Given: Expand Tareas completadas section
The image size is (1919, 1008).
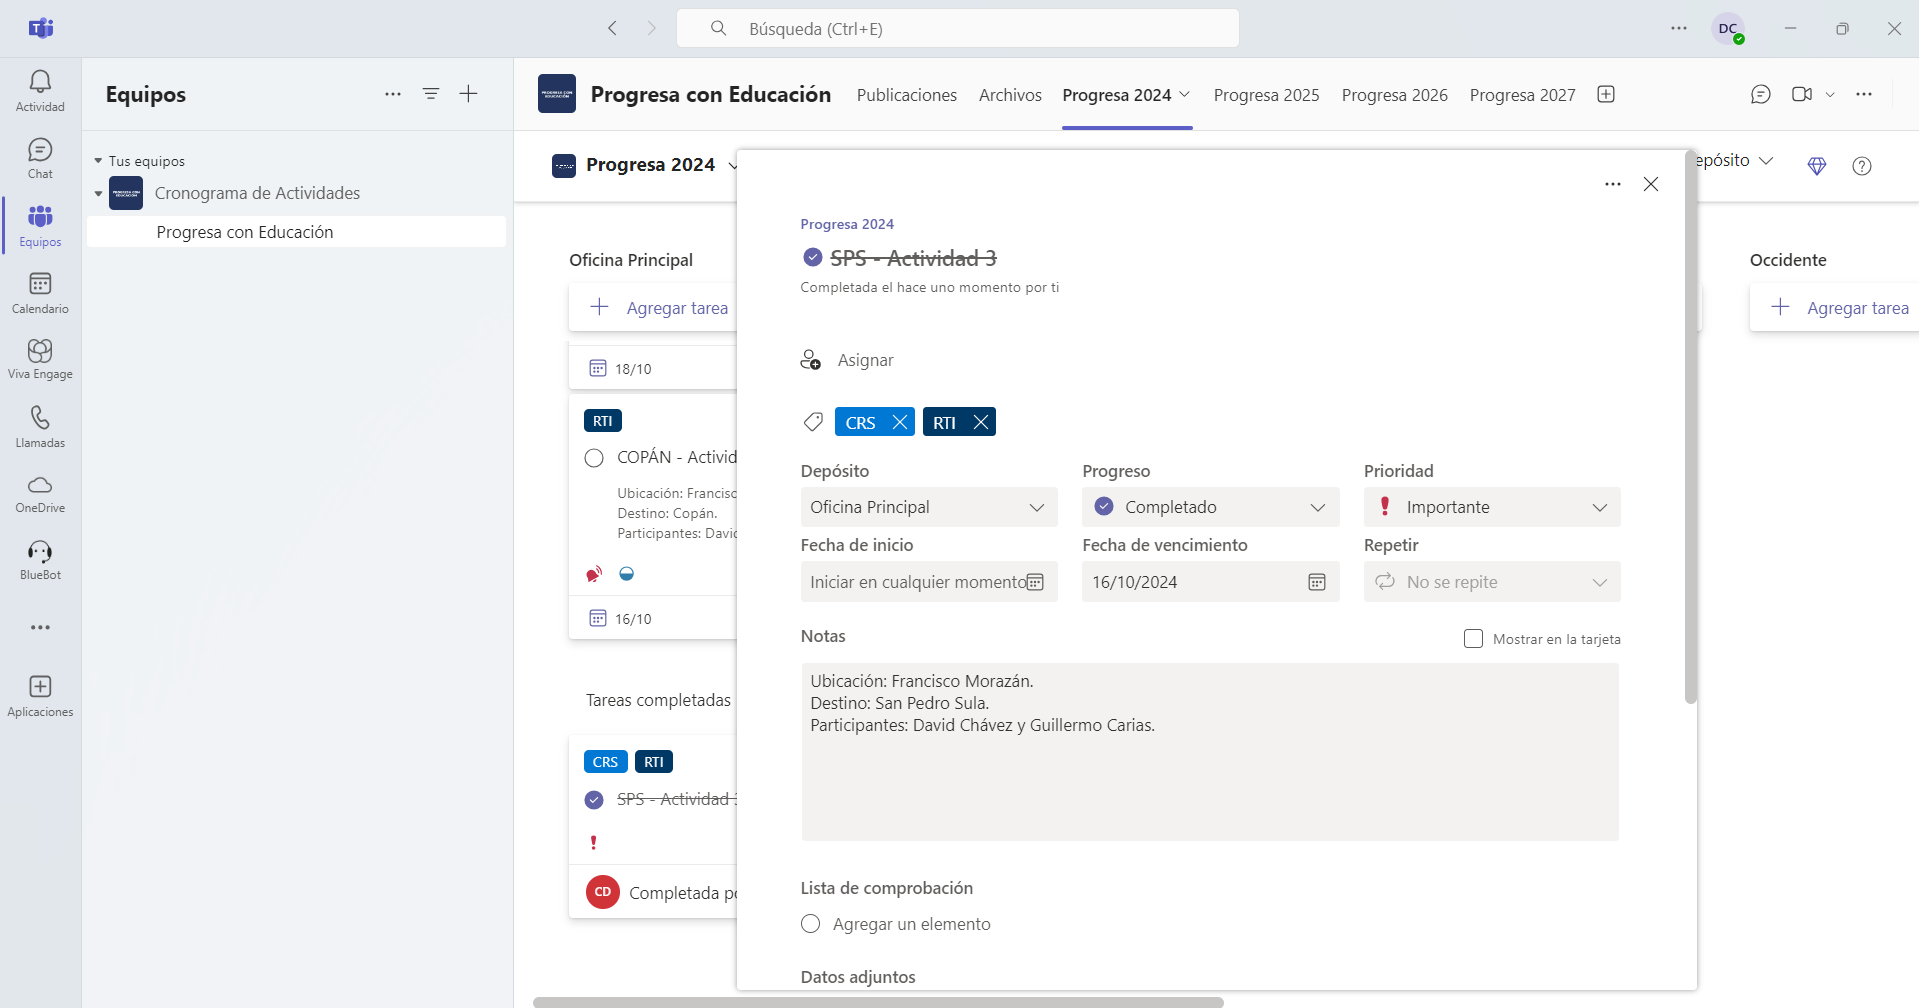Looking at the screenshot, I should click(658, 700).
